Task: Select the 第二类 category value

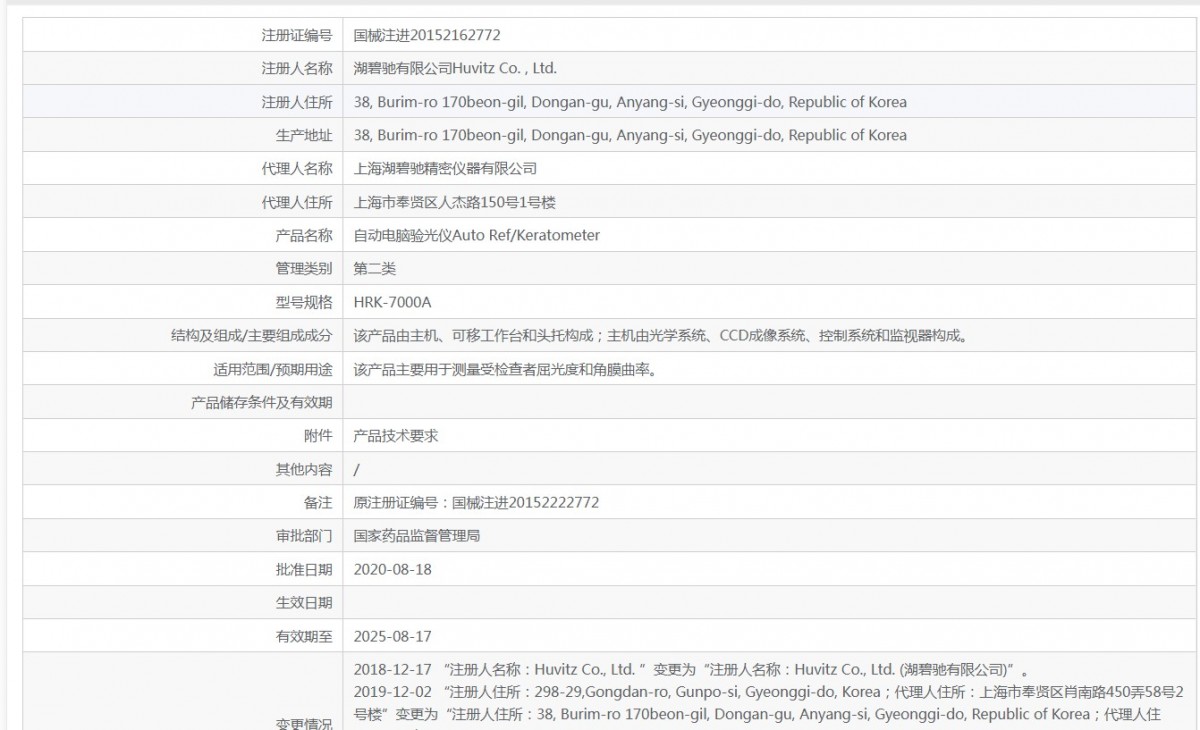Action: pos(376,269)
